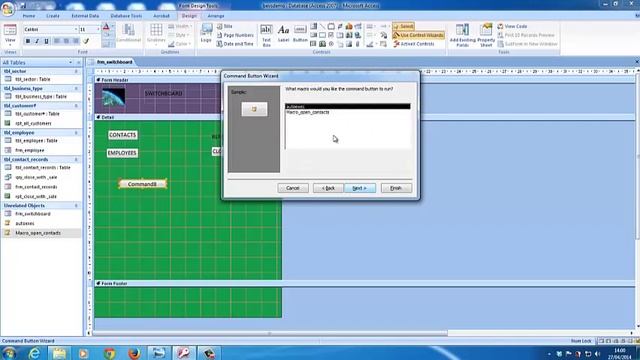Switch to the Acrobat ribbon tab

(161, 16)
